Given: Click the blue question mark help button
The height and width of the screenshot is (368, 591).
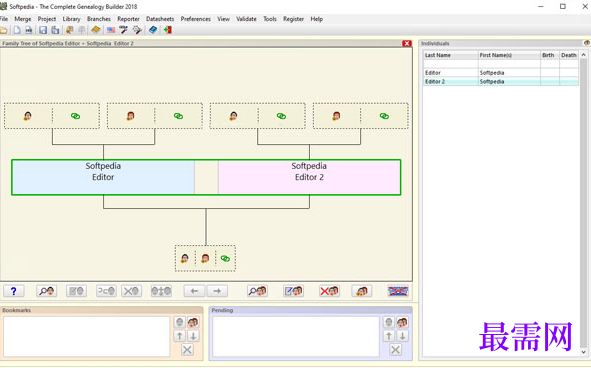Looking at the screenshot, I should click(14, 291).
